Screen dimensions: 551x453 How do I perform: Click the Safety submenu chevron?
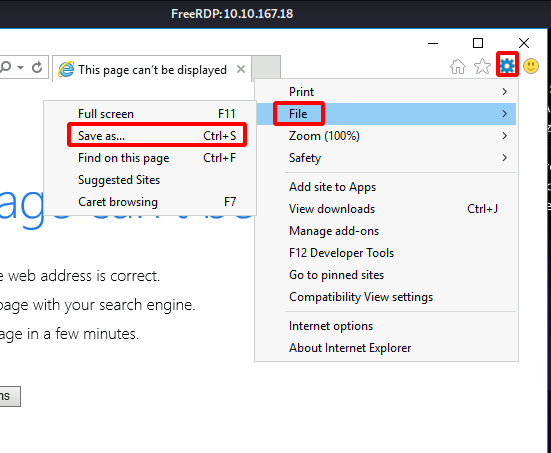[505, 158]
